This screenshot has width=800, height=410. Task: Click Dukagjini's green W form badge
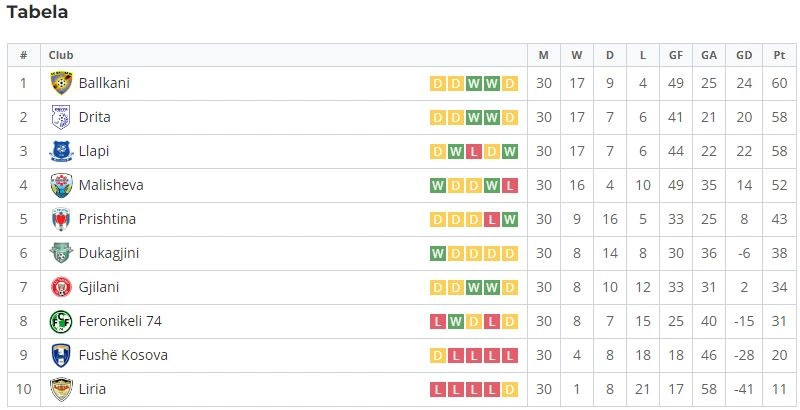(x=438, y=253)
